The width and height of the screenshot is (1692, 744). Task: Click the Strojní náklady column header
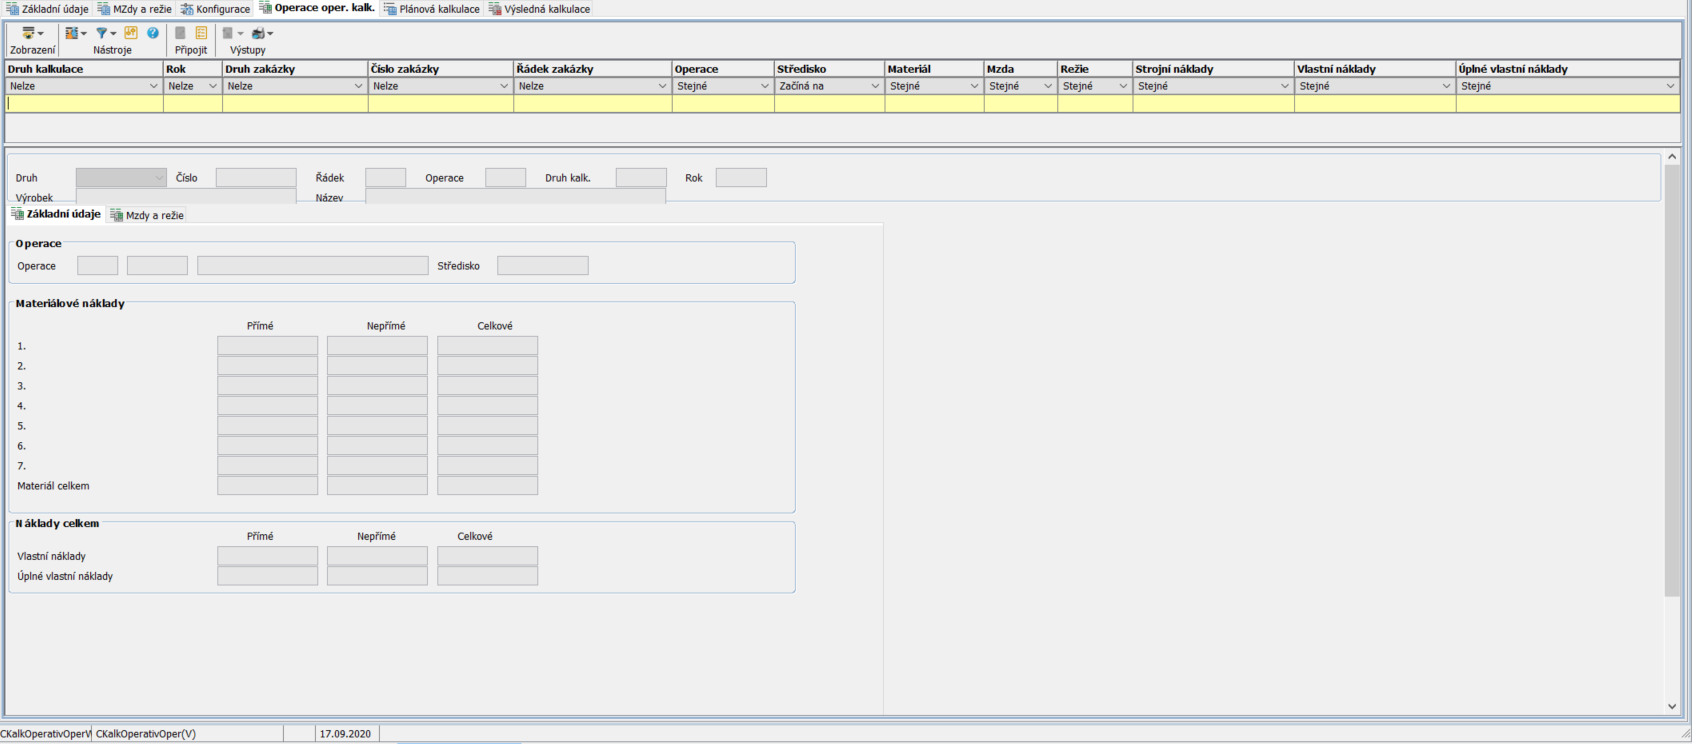(1212, 69)
